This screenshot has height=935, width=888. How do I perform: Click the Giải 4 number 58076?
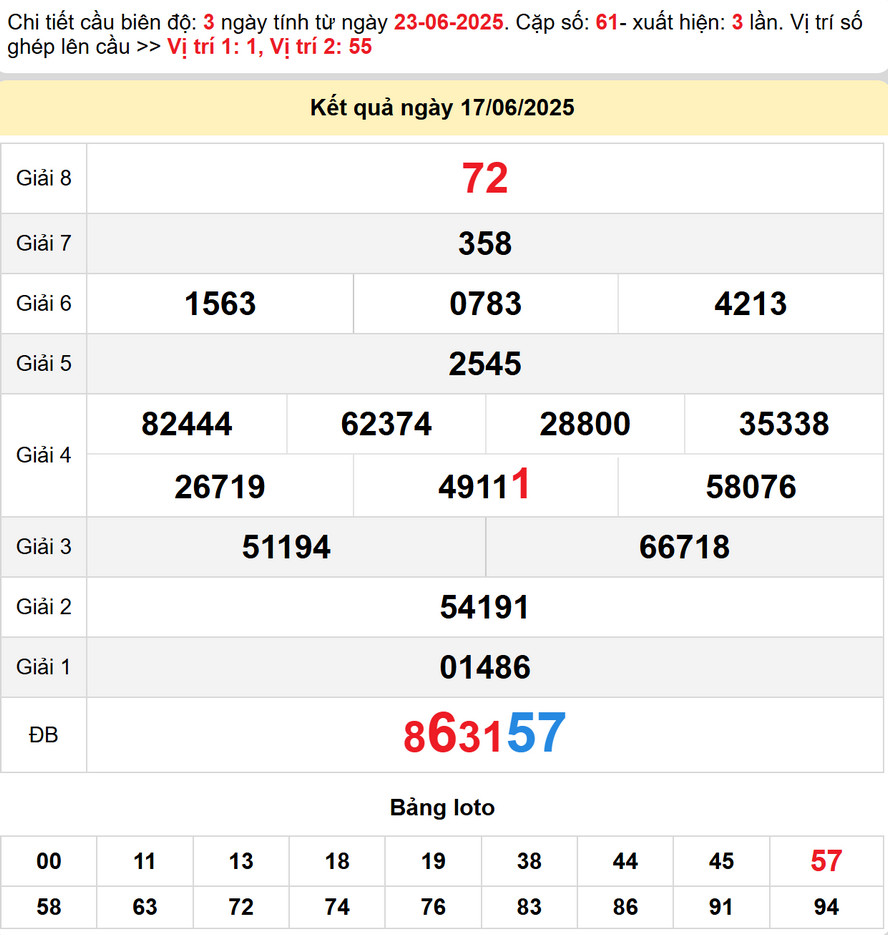point(751,487)
